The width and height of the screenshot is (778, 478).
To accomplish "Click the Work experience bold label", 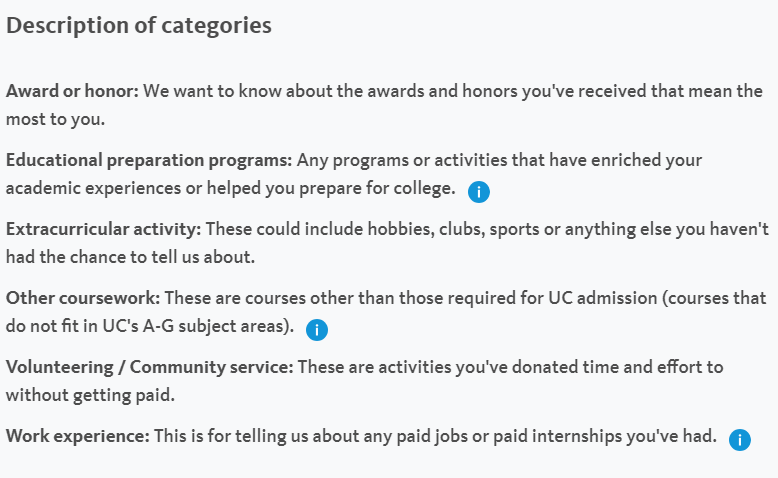I will (78, 436).
